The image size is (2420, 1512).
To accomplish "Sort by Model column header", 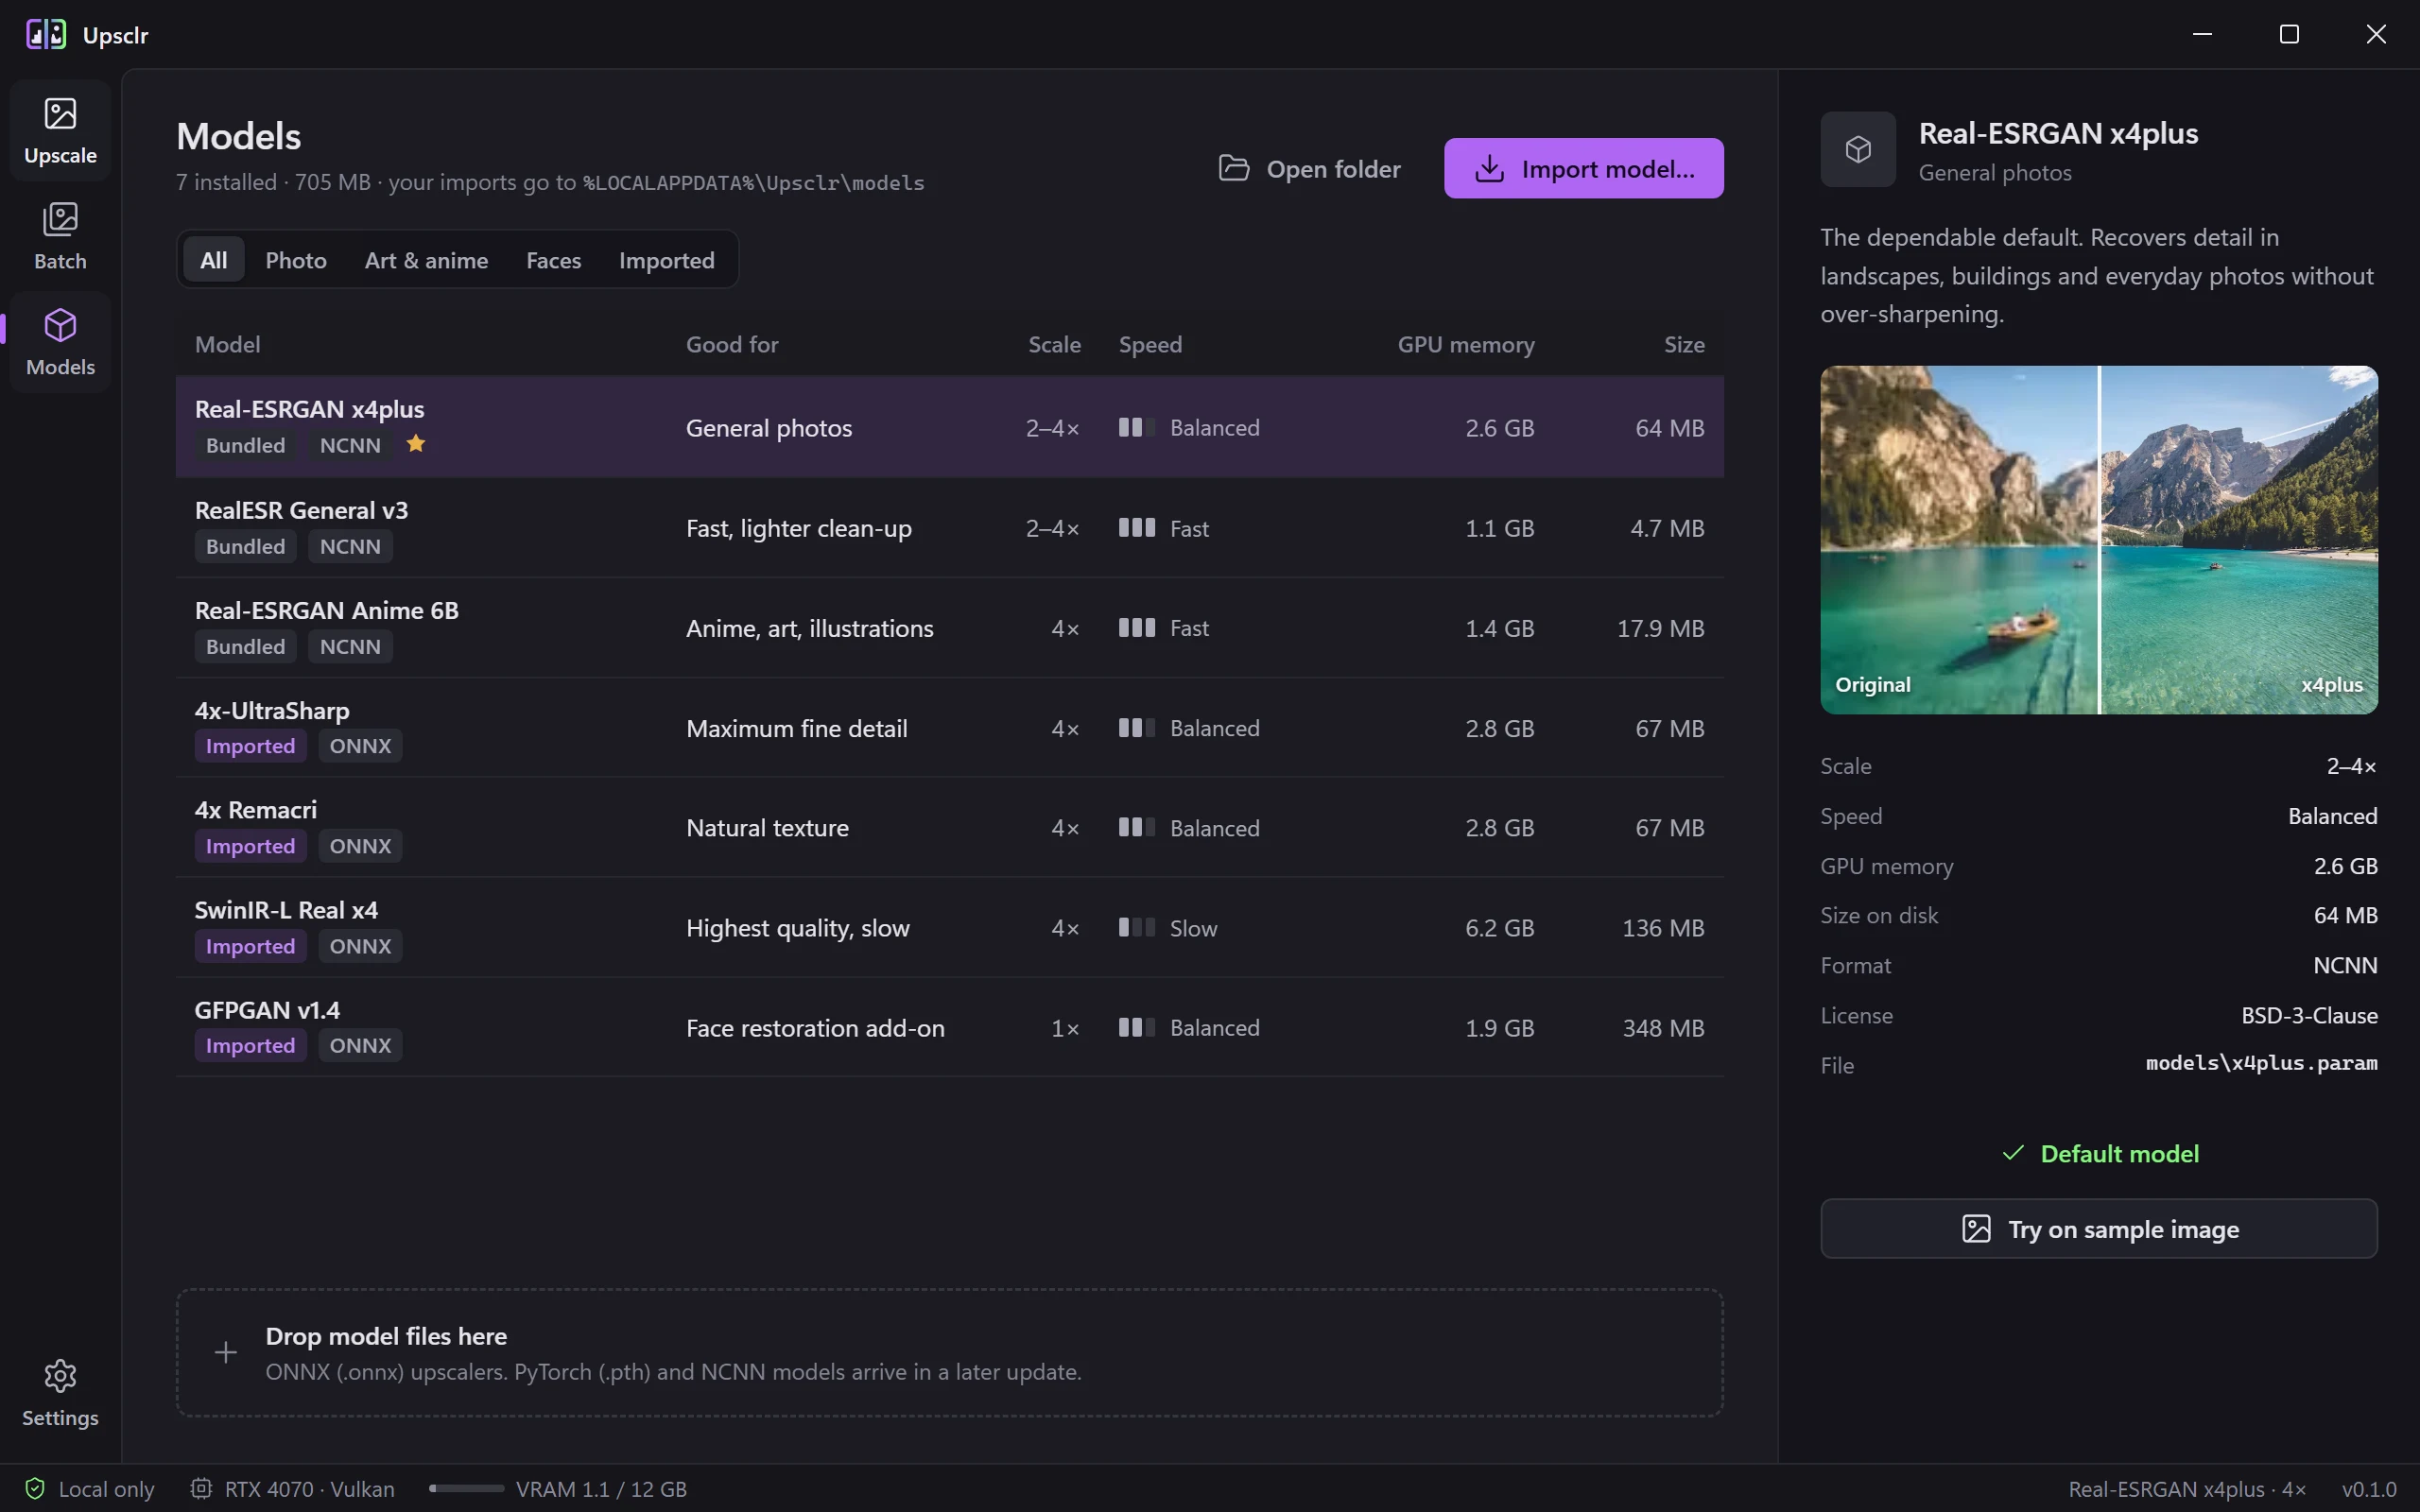I will [227, 344].
